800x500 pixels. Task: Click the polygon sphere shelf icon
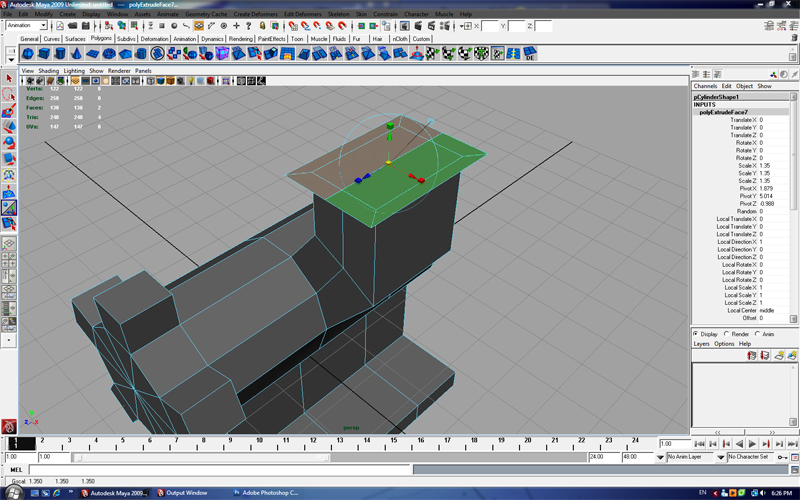point(29,54)
